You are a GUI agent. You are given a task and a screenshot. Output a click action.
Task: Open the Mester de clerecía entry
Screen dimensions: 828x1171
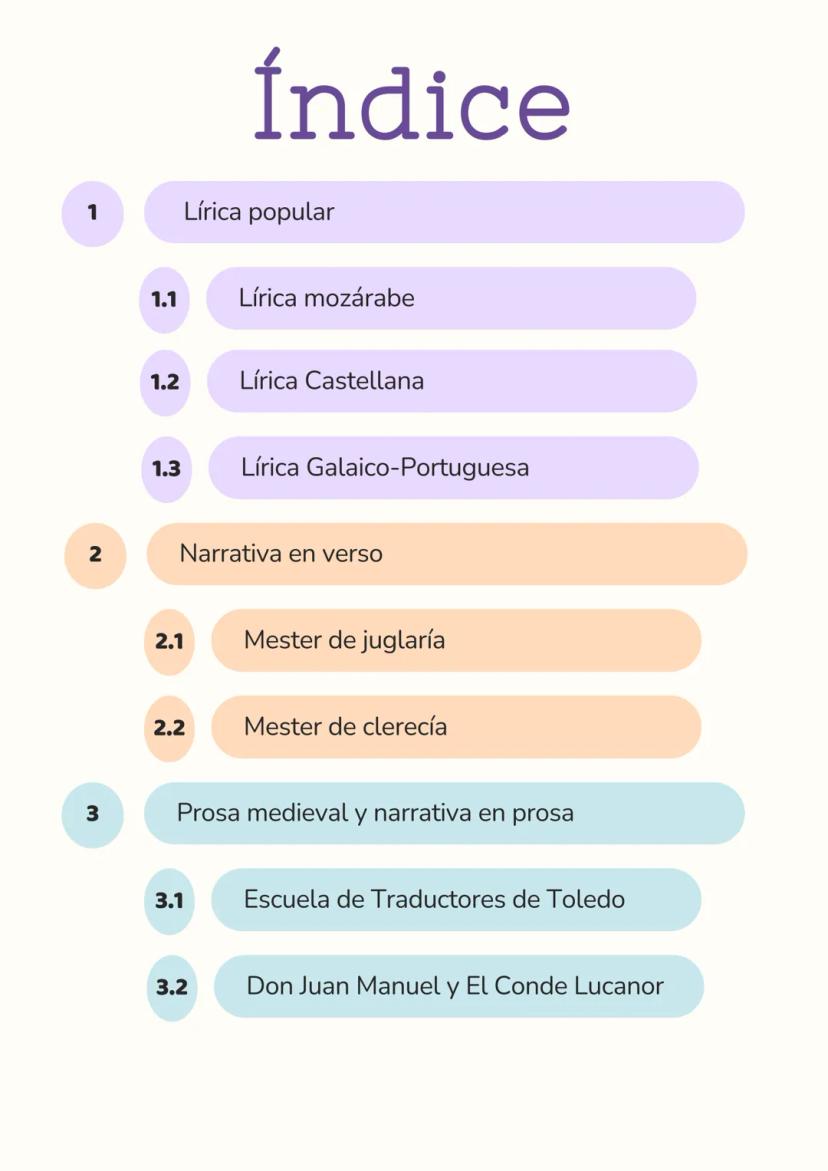[x=456, y=727]
